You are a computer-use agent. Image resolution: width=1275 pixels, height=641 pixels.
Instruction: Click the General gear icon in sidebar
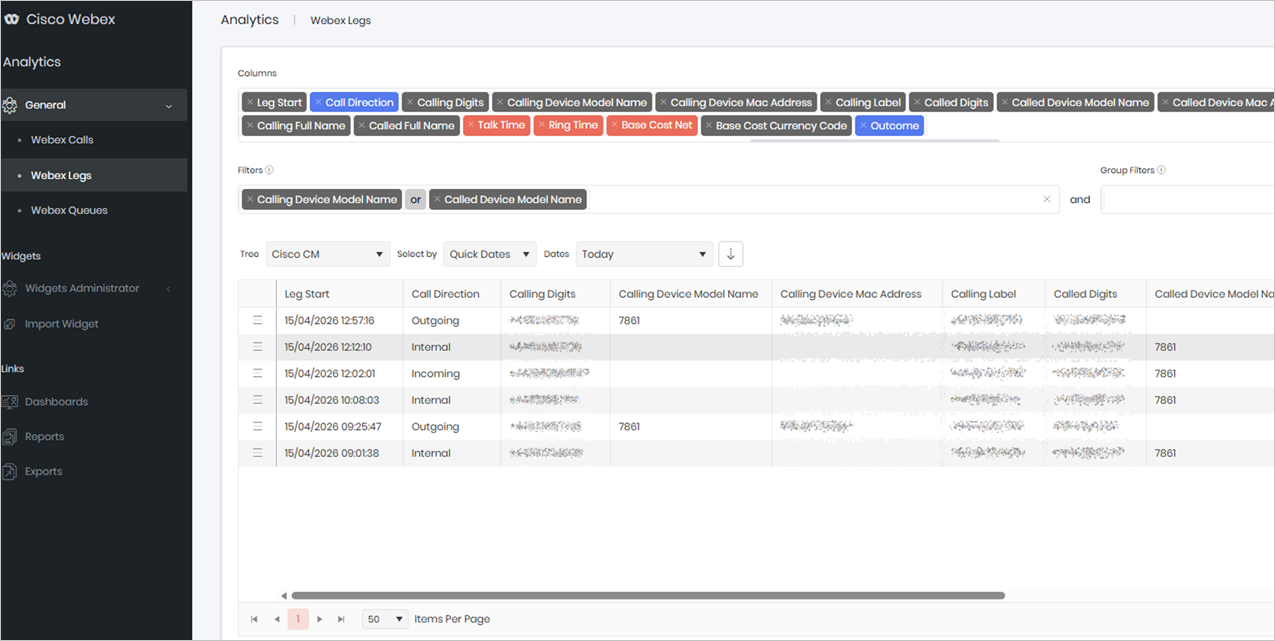coord(10,105)
